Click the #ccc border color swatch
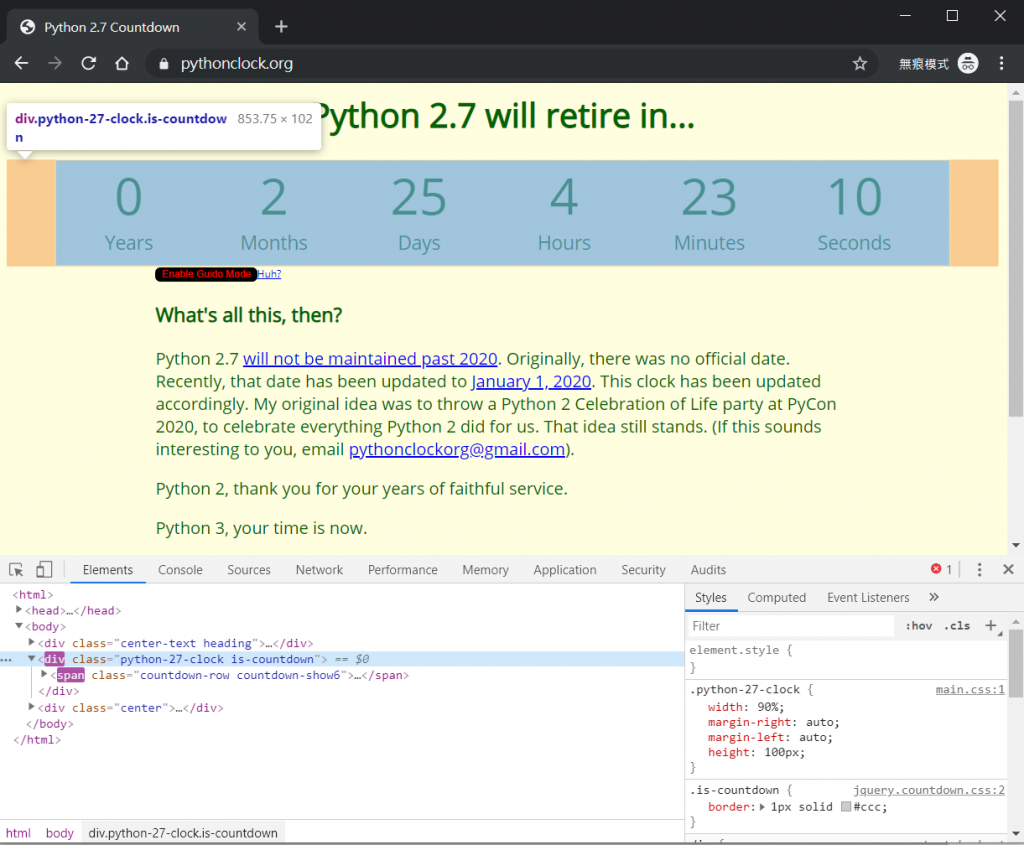Viewport: 1024px width, 845px height. pyautogui.click(x=846, y=806)
